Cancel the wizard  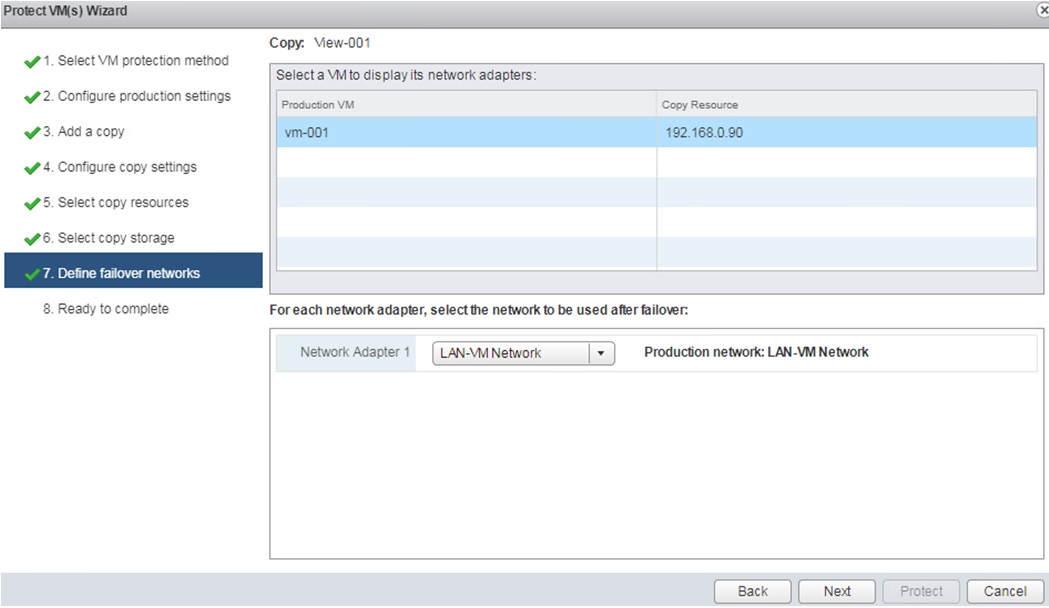[1005, 591]
